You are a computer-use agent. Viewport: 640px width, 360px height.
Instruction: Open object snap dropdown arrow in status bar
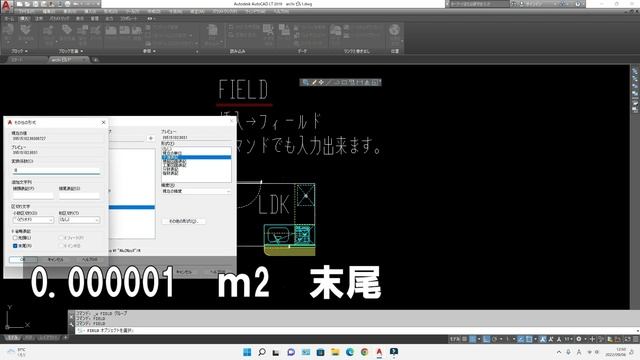coord(535,339)
